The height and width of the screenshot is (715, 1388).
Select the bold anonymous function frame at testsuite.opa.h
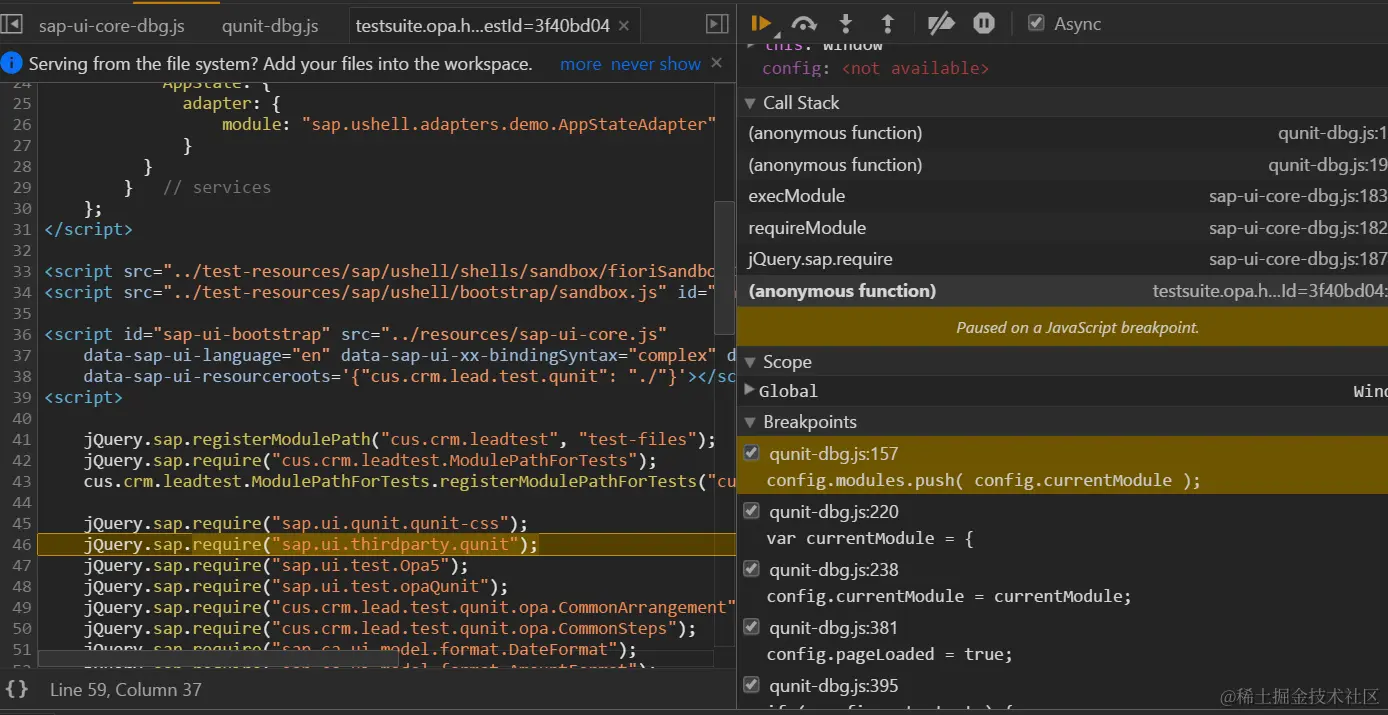click(x=1062, y=291)
